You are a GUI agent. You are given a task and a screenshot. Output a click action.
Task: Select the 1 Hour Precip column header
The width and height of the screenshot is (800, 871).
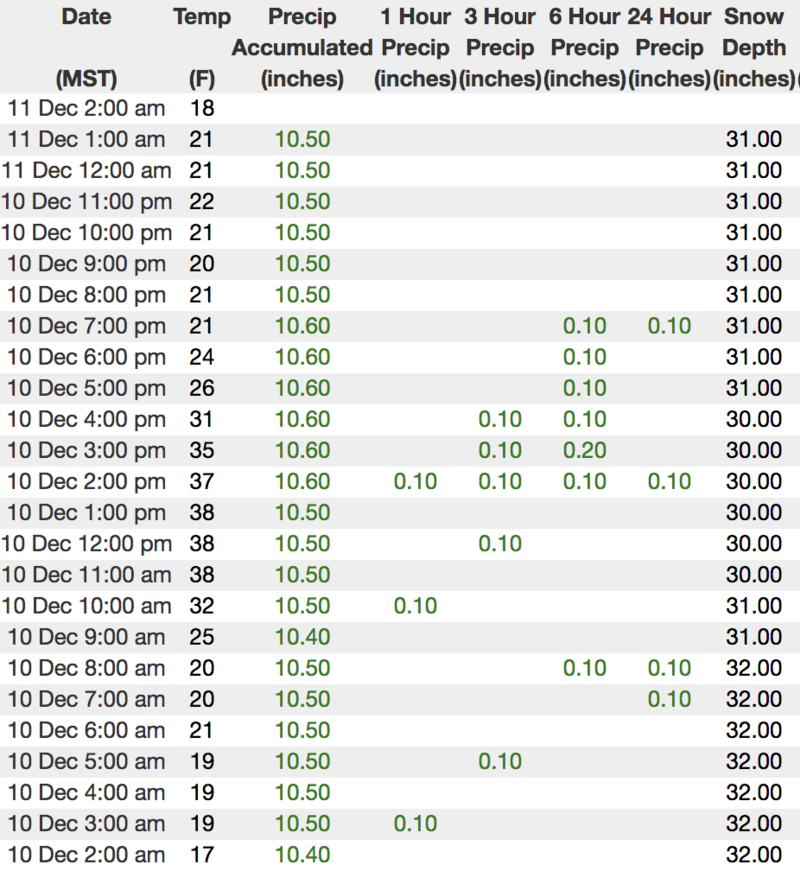415,47
